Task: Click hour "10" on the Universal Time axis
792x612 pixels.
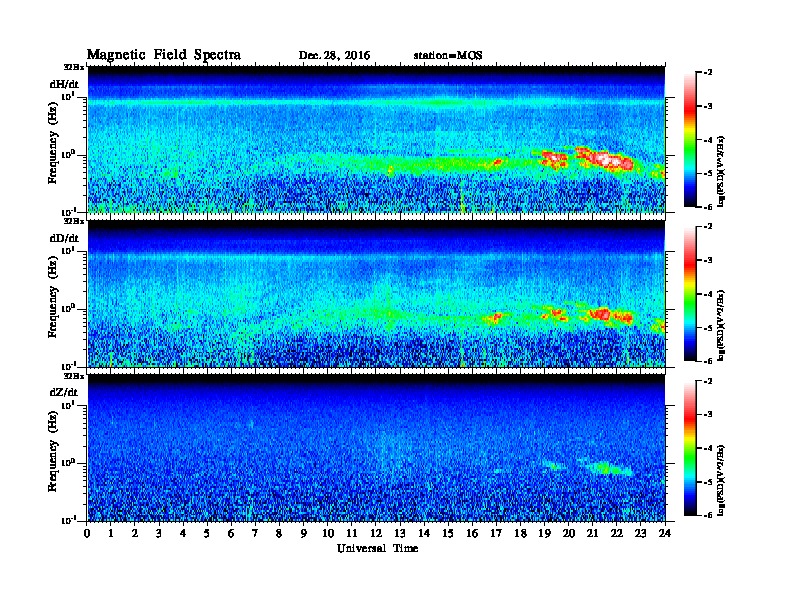Action: click(328, 533)
